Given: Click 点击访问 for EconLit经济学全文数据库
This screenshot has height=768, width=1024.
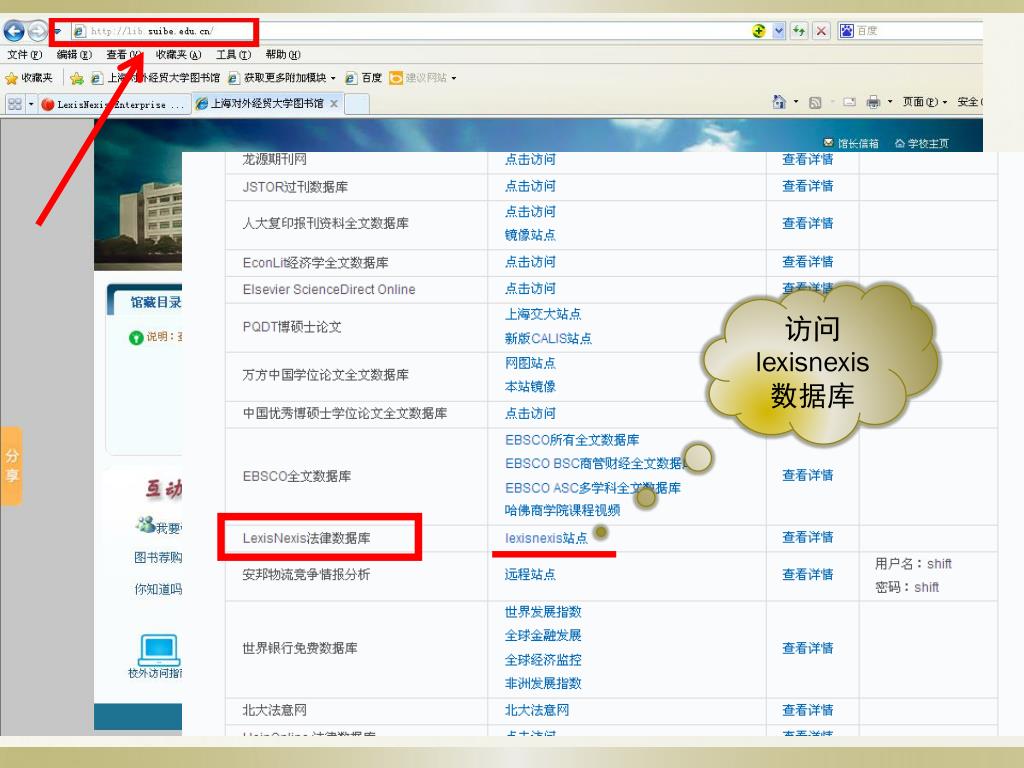Looking at the screenshot, I should pyautogui.click(x=530, y=262).
